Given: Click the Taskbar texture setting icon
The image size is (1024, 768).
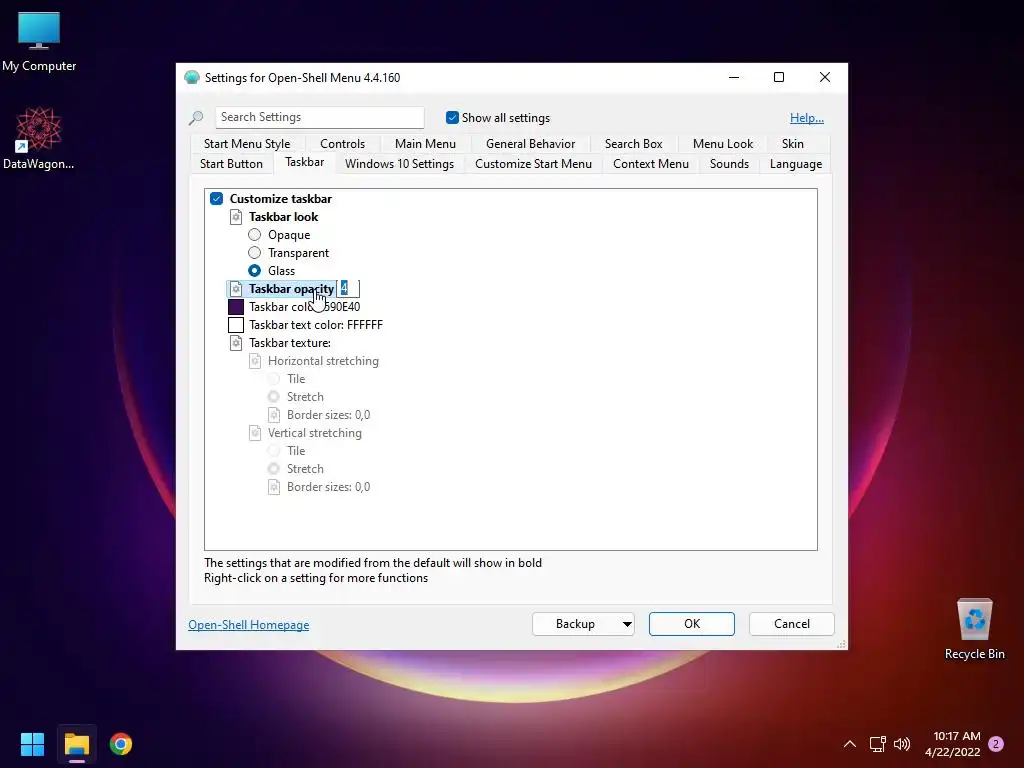Looking at the screenshot, I should point(236,343).
